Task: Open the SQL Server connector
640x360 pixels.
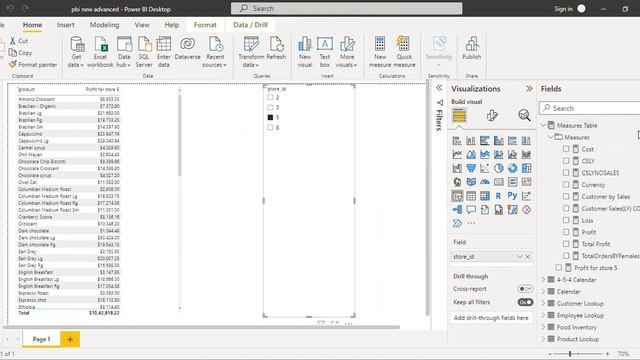Action: (x=144, y=52)
